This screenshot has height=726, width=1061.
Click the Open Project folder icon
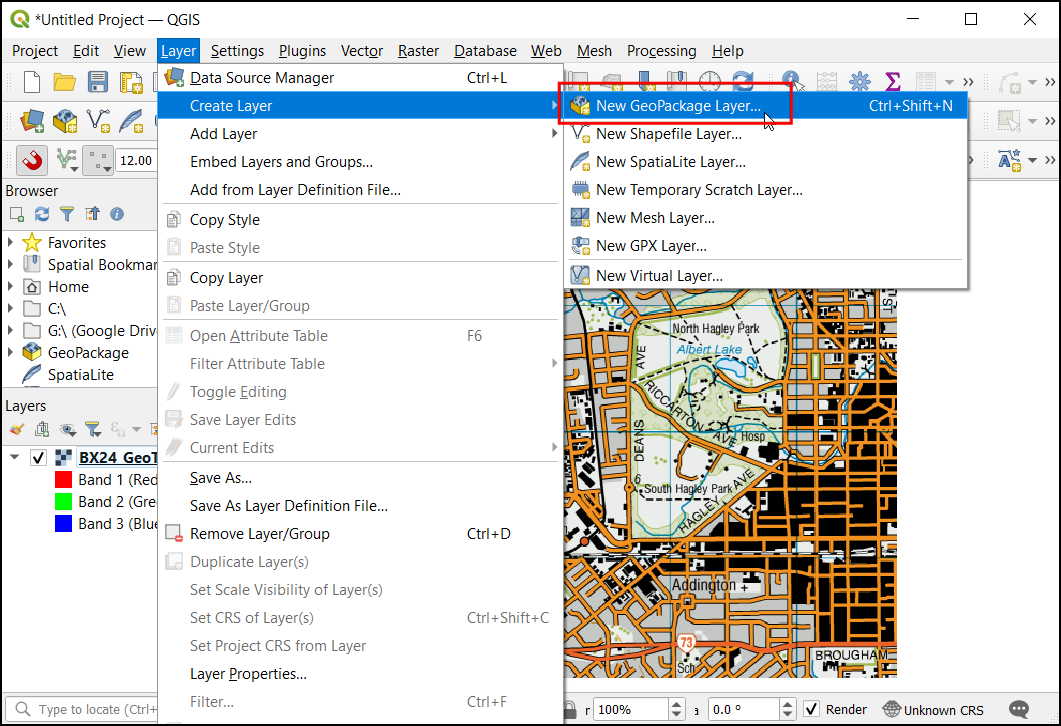(65, 82)
